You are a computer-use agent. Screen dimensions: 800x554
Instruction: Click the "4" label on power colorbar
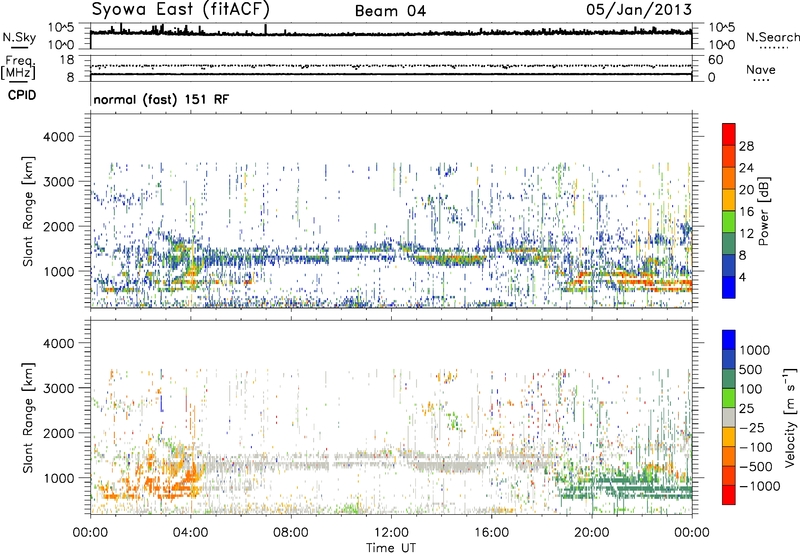pos(743,278)
